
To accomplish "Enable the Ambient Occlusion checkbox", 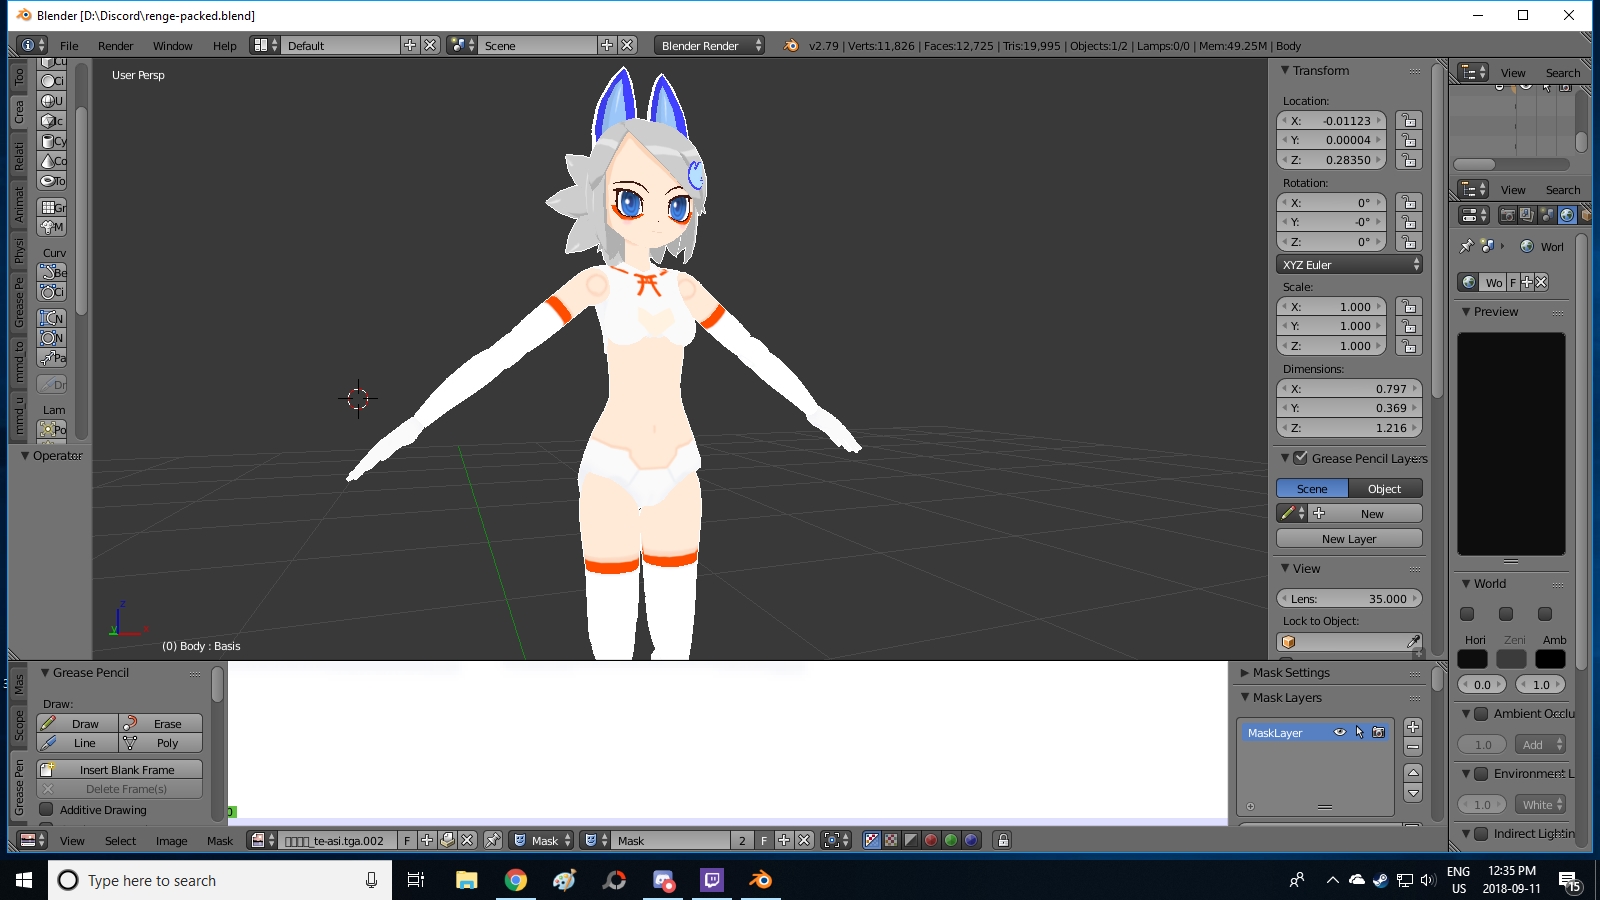I will tap(1481, 714).
